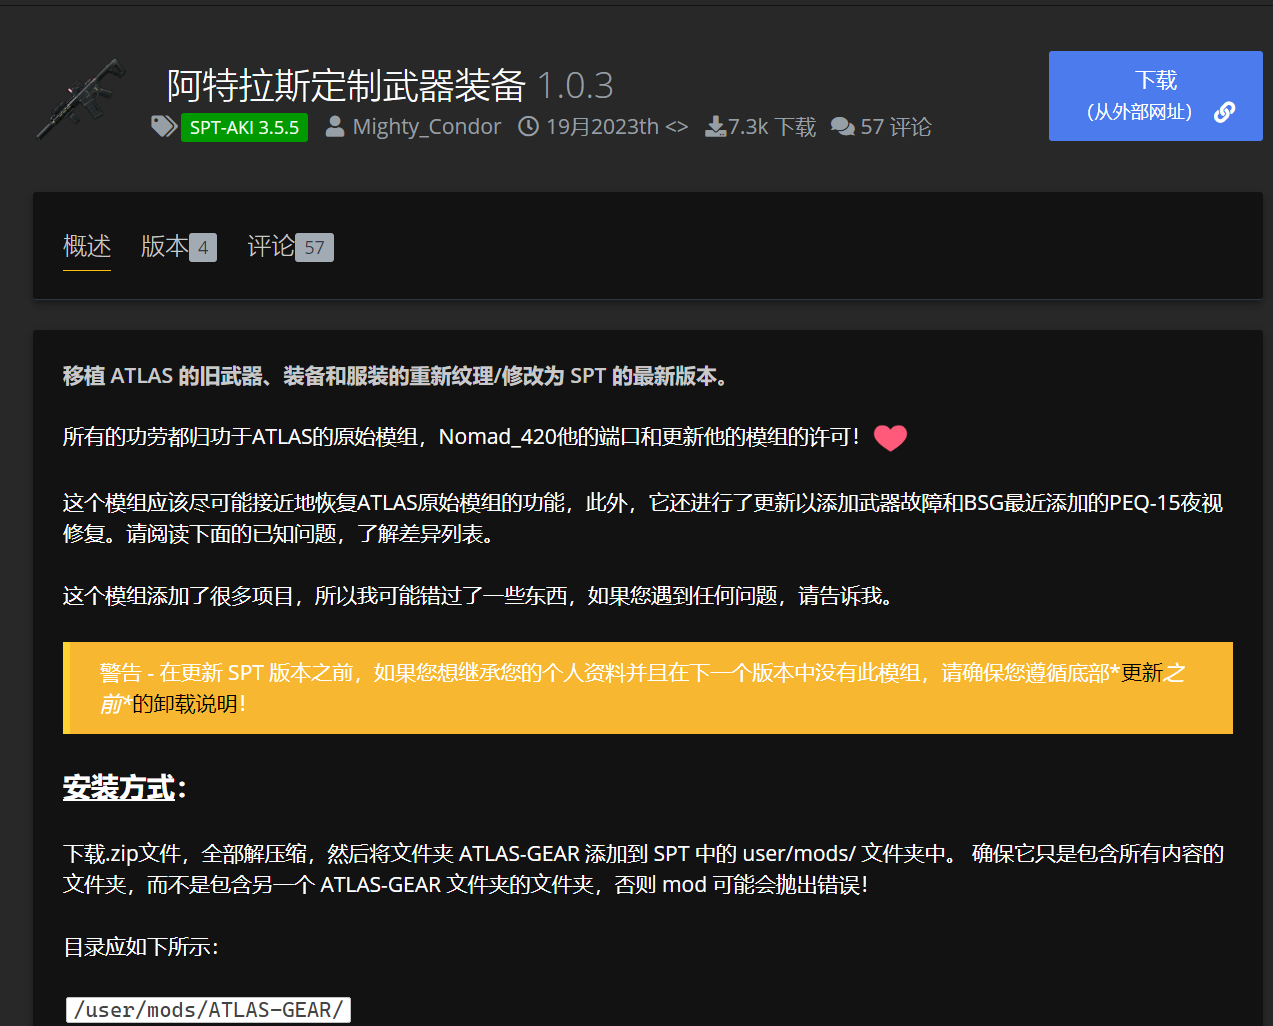
Task: Select the 概述 tab
Action: click(86, 246)
